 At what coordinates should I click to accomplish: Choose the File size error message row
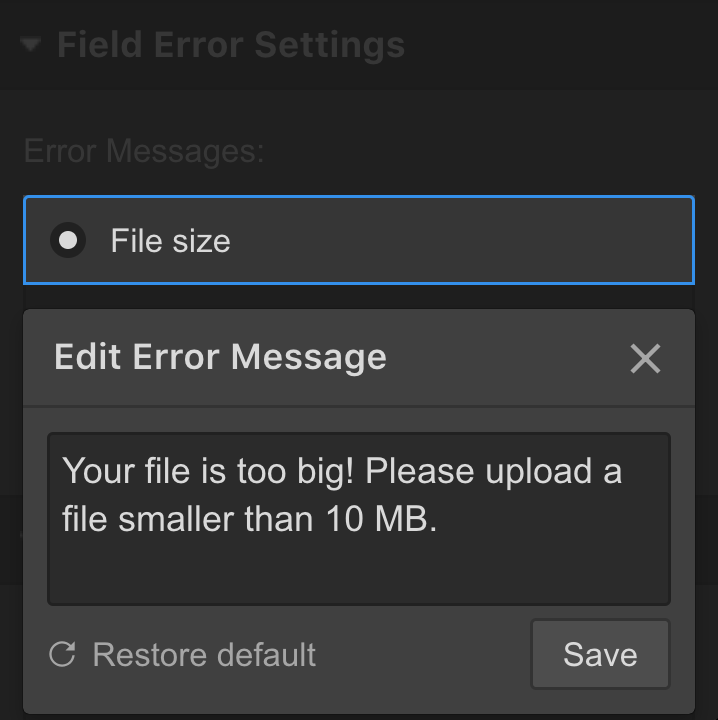click(358, 240)
